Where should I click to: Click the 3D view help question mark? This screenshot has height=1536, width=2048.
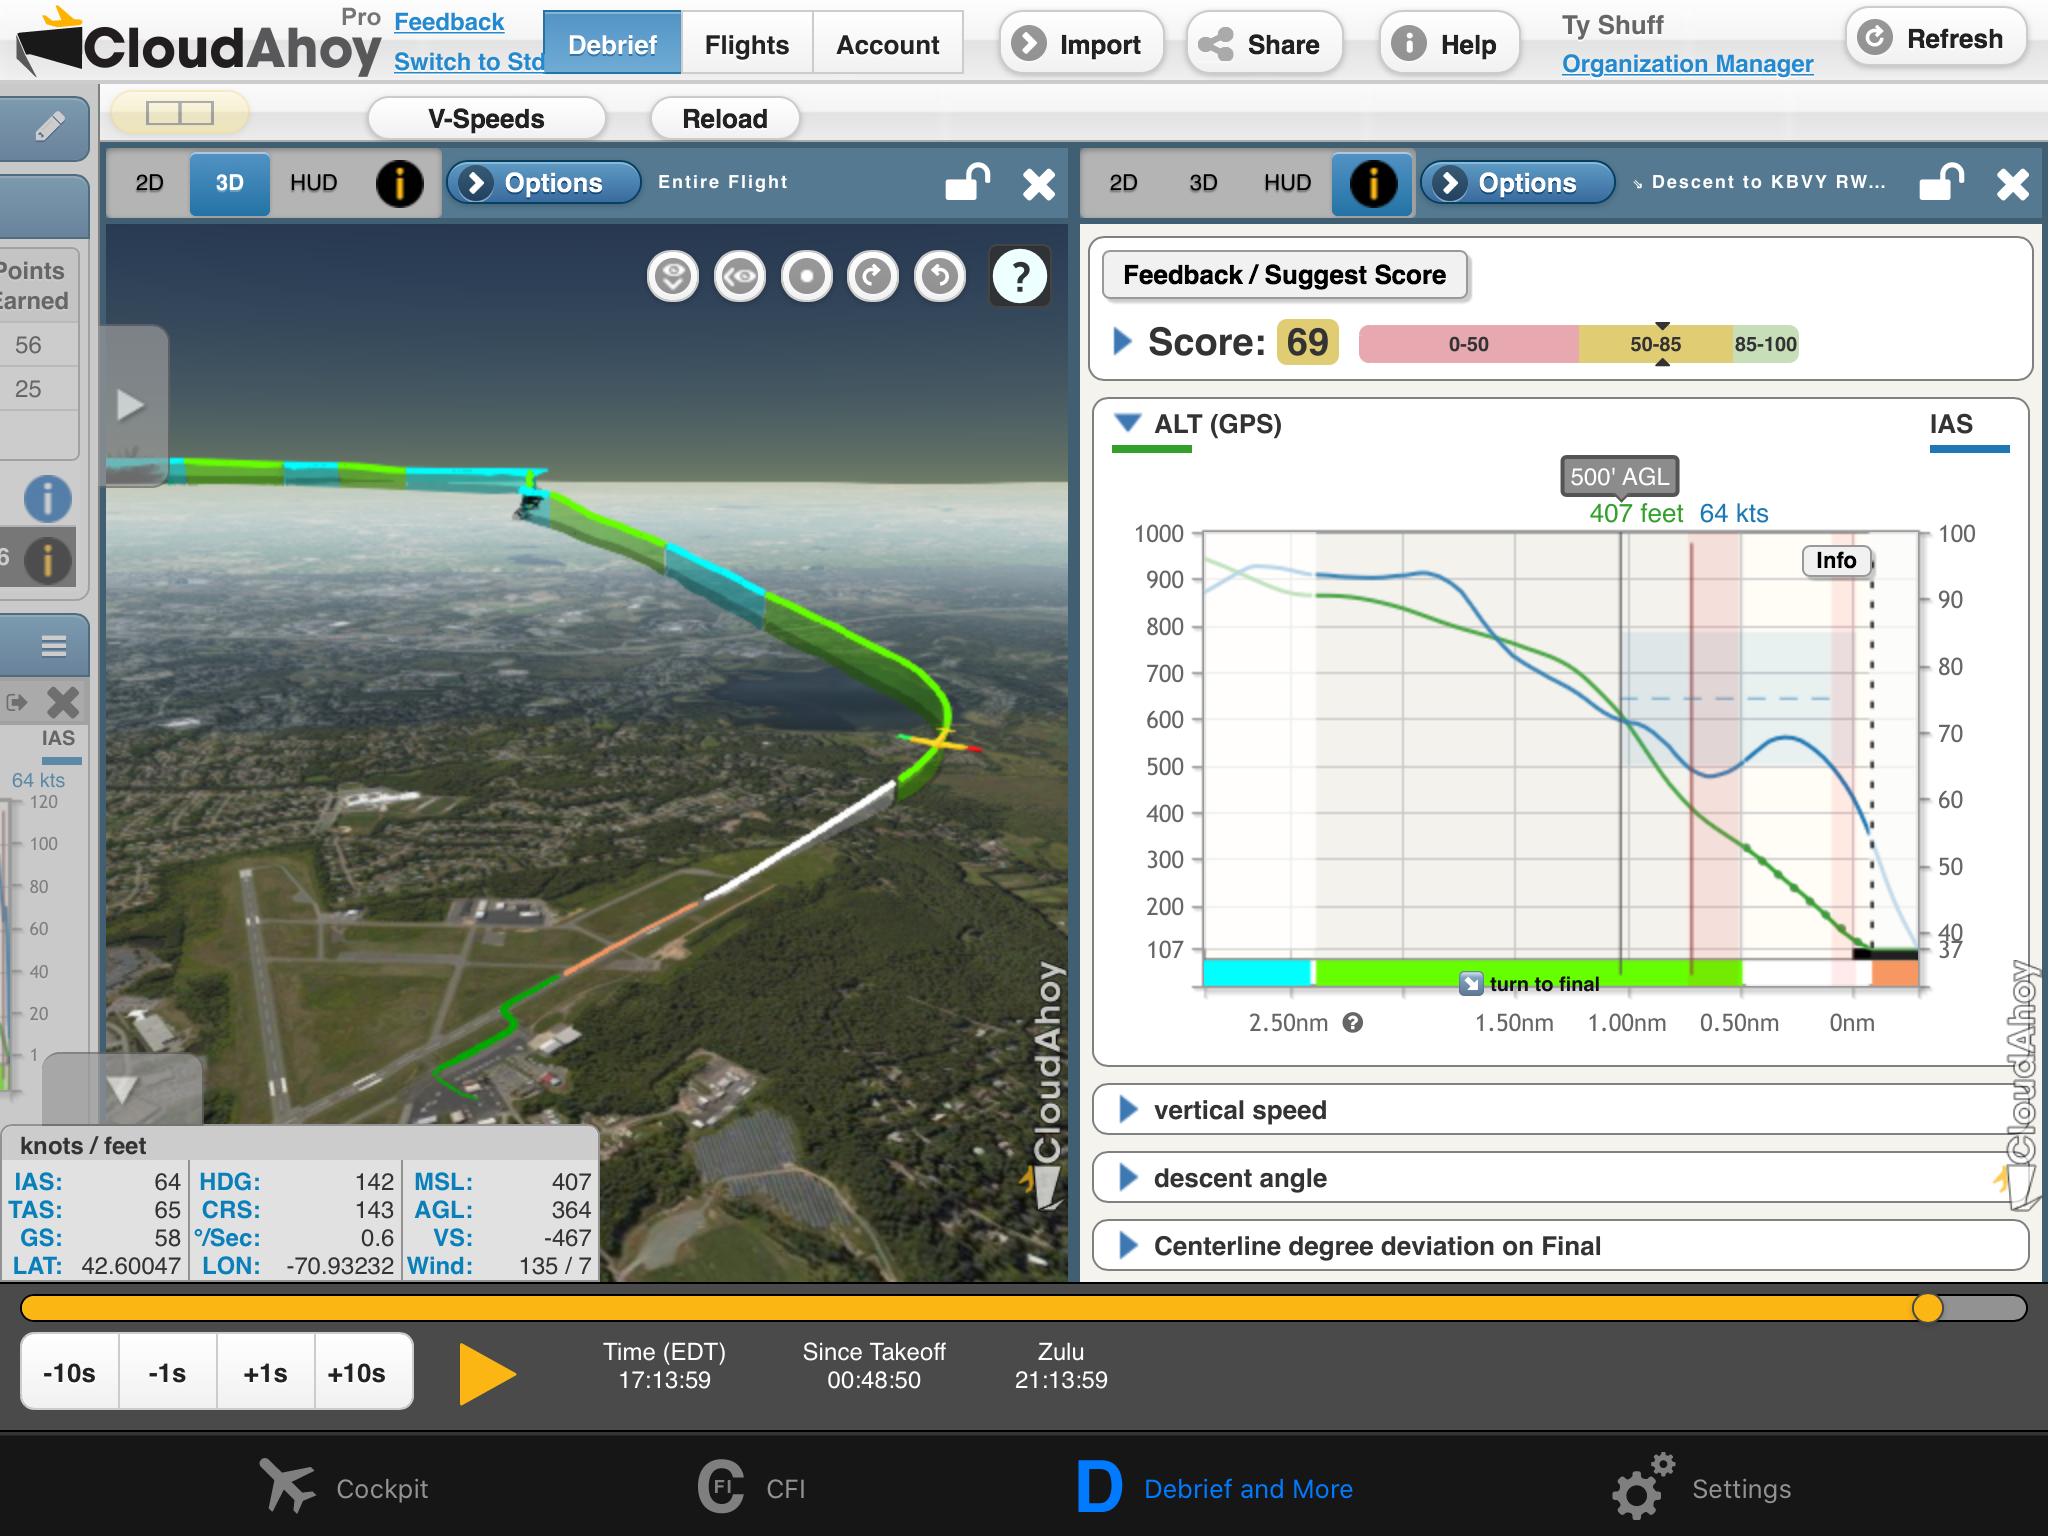coord(1019,276)
